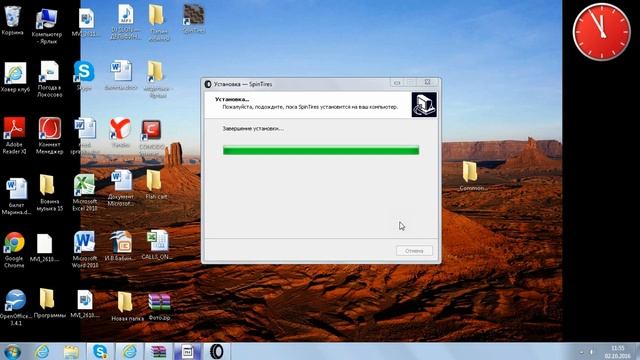This screenshot has width=640, height=360.
Task: Select the COMODO desktop shortcut icon
Action: coord(151,137)
